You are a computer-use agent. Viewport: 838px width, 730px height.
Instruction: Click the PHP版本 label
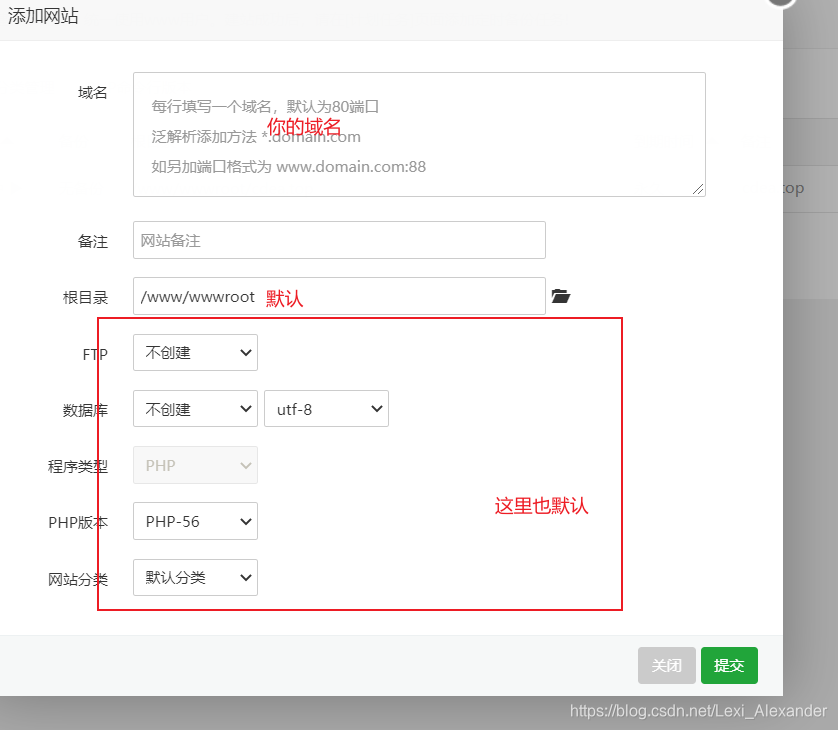[x=78, y=523]
